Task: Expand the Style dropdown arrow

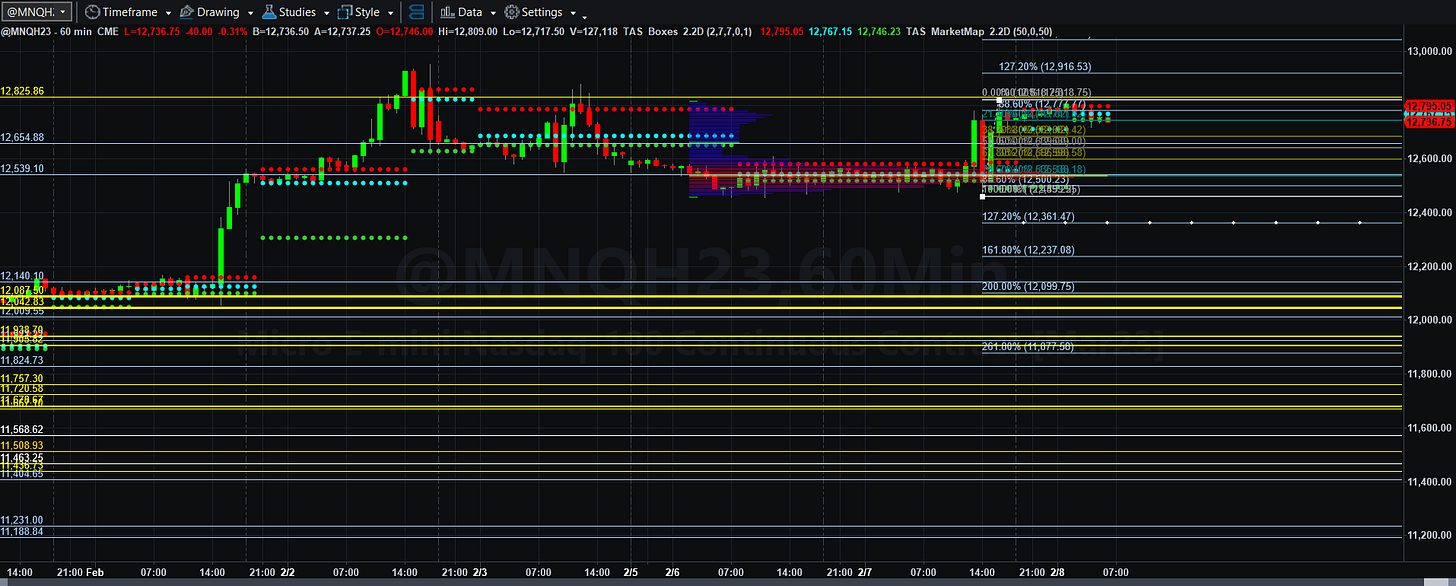Action: coord(389,13)
